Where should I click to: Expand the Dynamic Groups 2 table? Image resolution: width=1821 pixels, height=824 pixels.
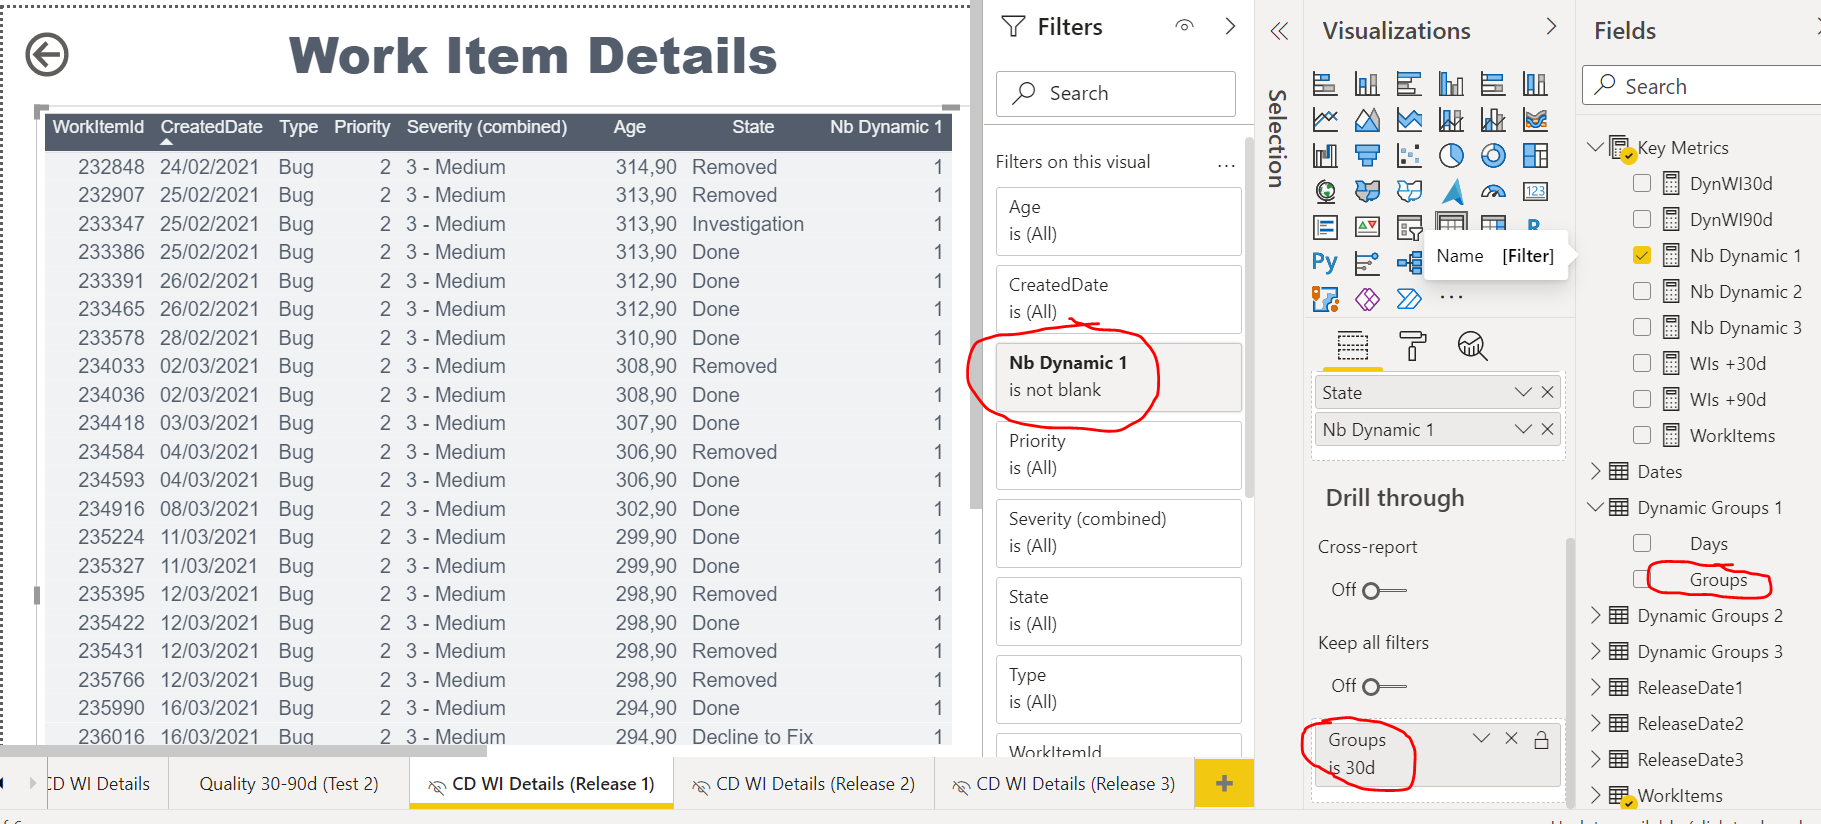click(1595, 615)
